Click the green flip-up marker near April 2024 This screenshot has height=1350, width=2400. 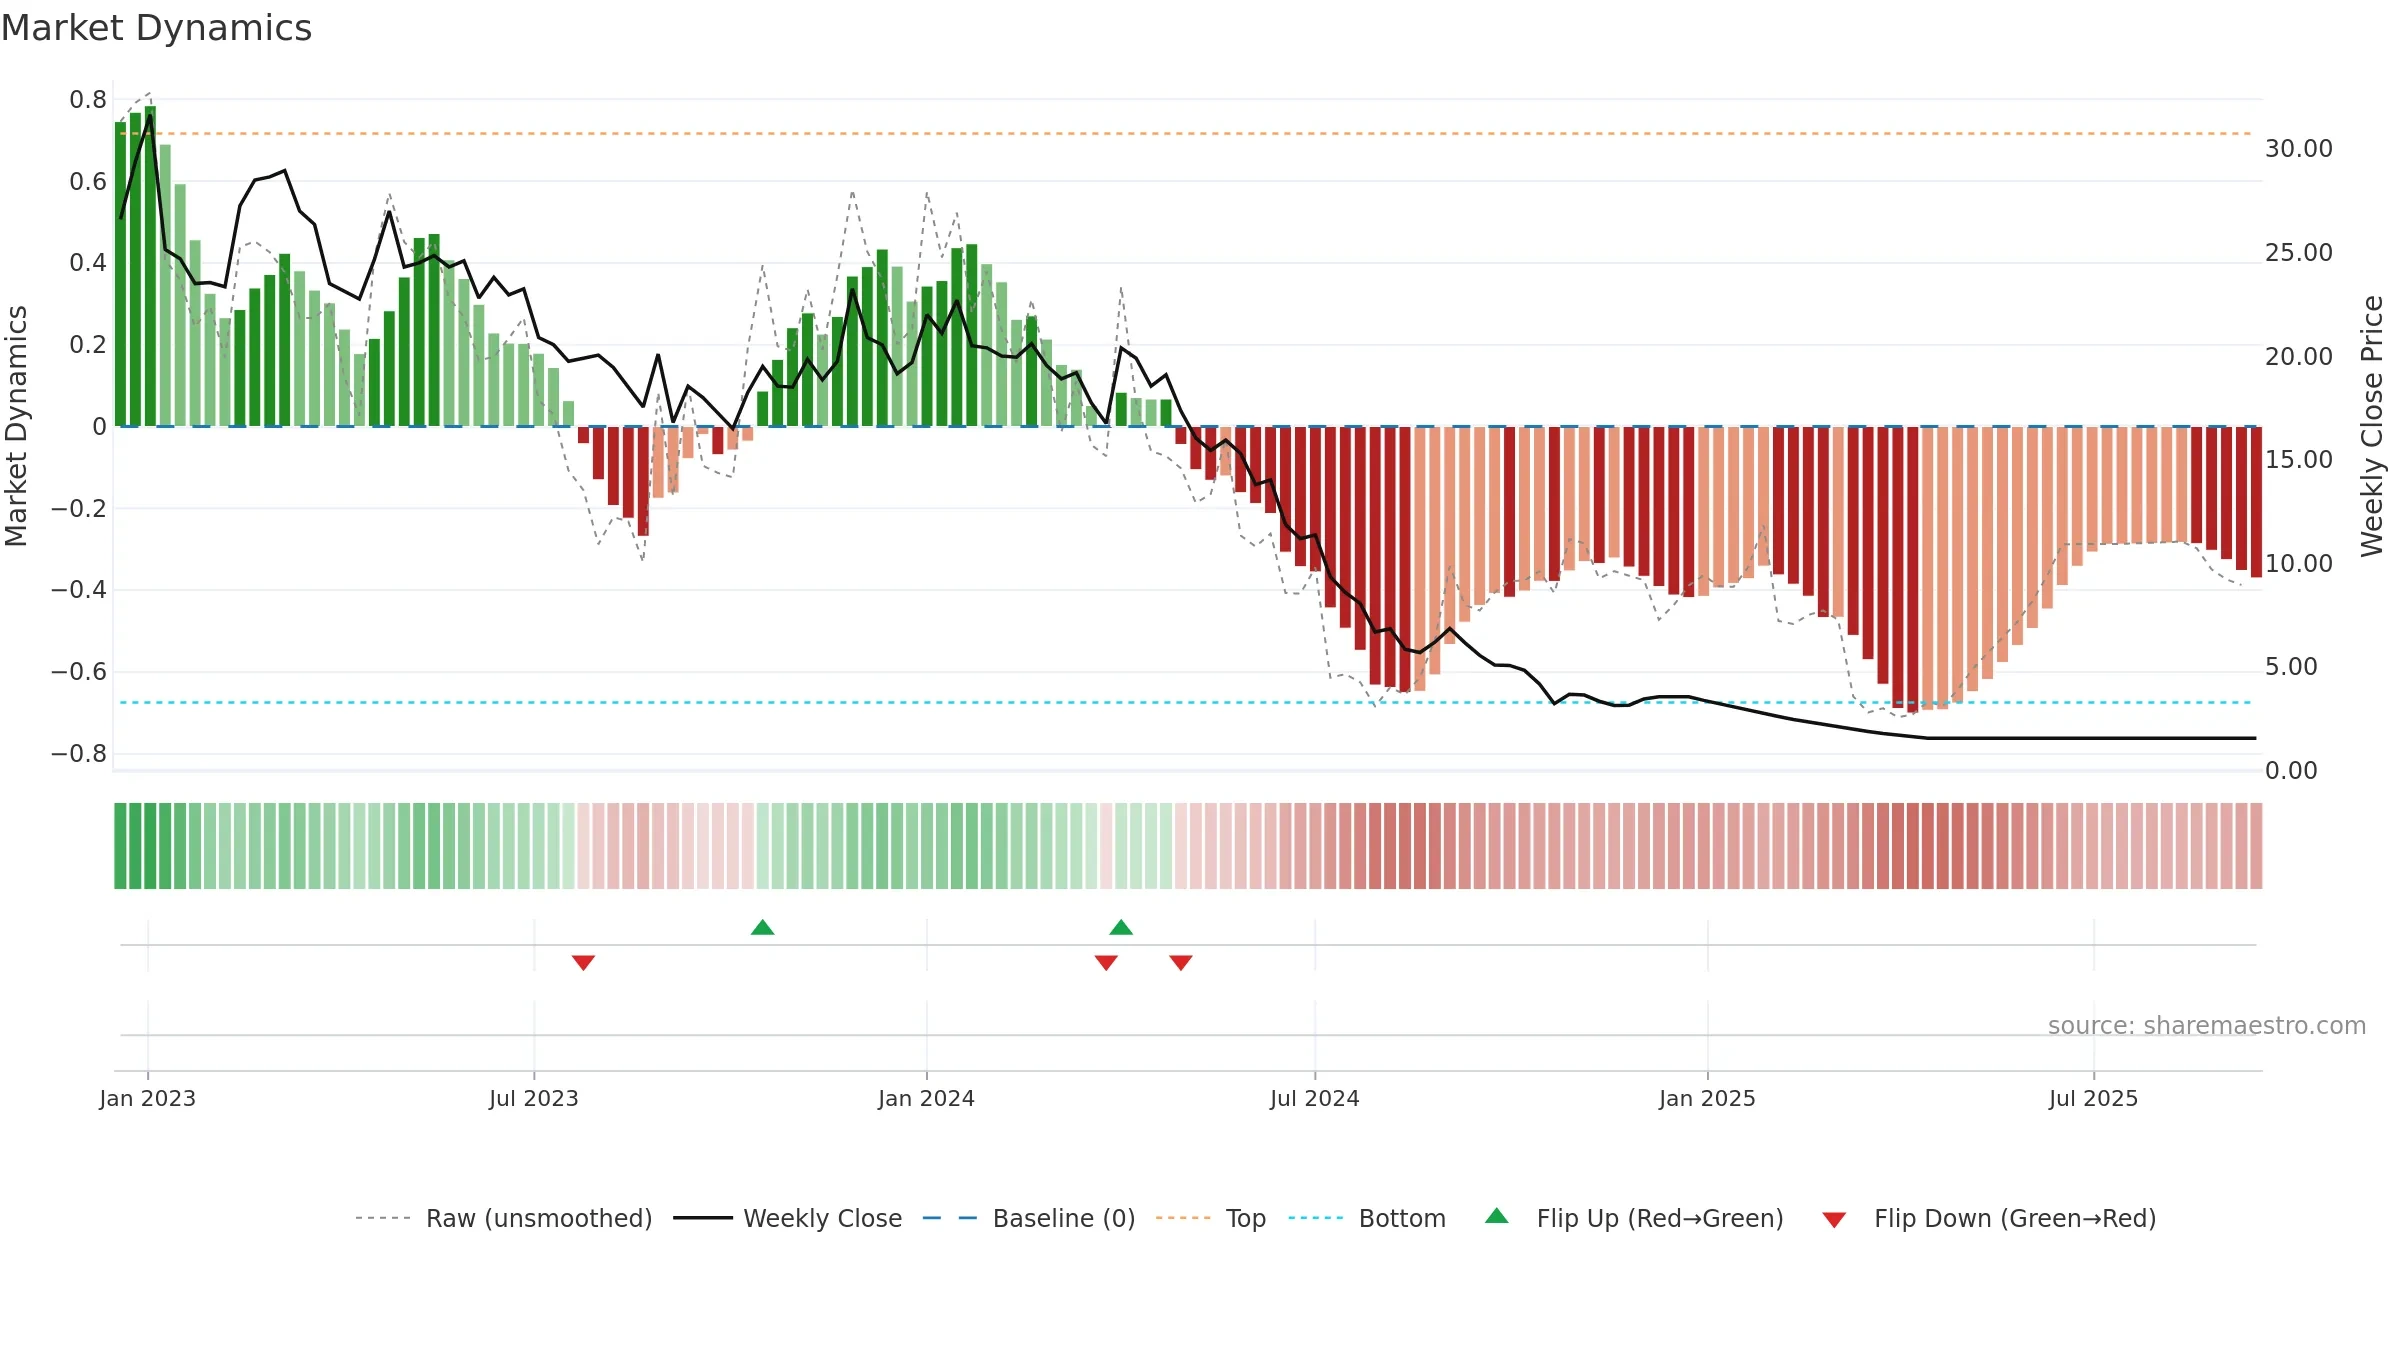pos(1121,927)
